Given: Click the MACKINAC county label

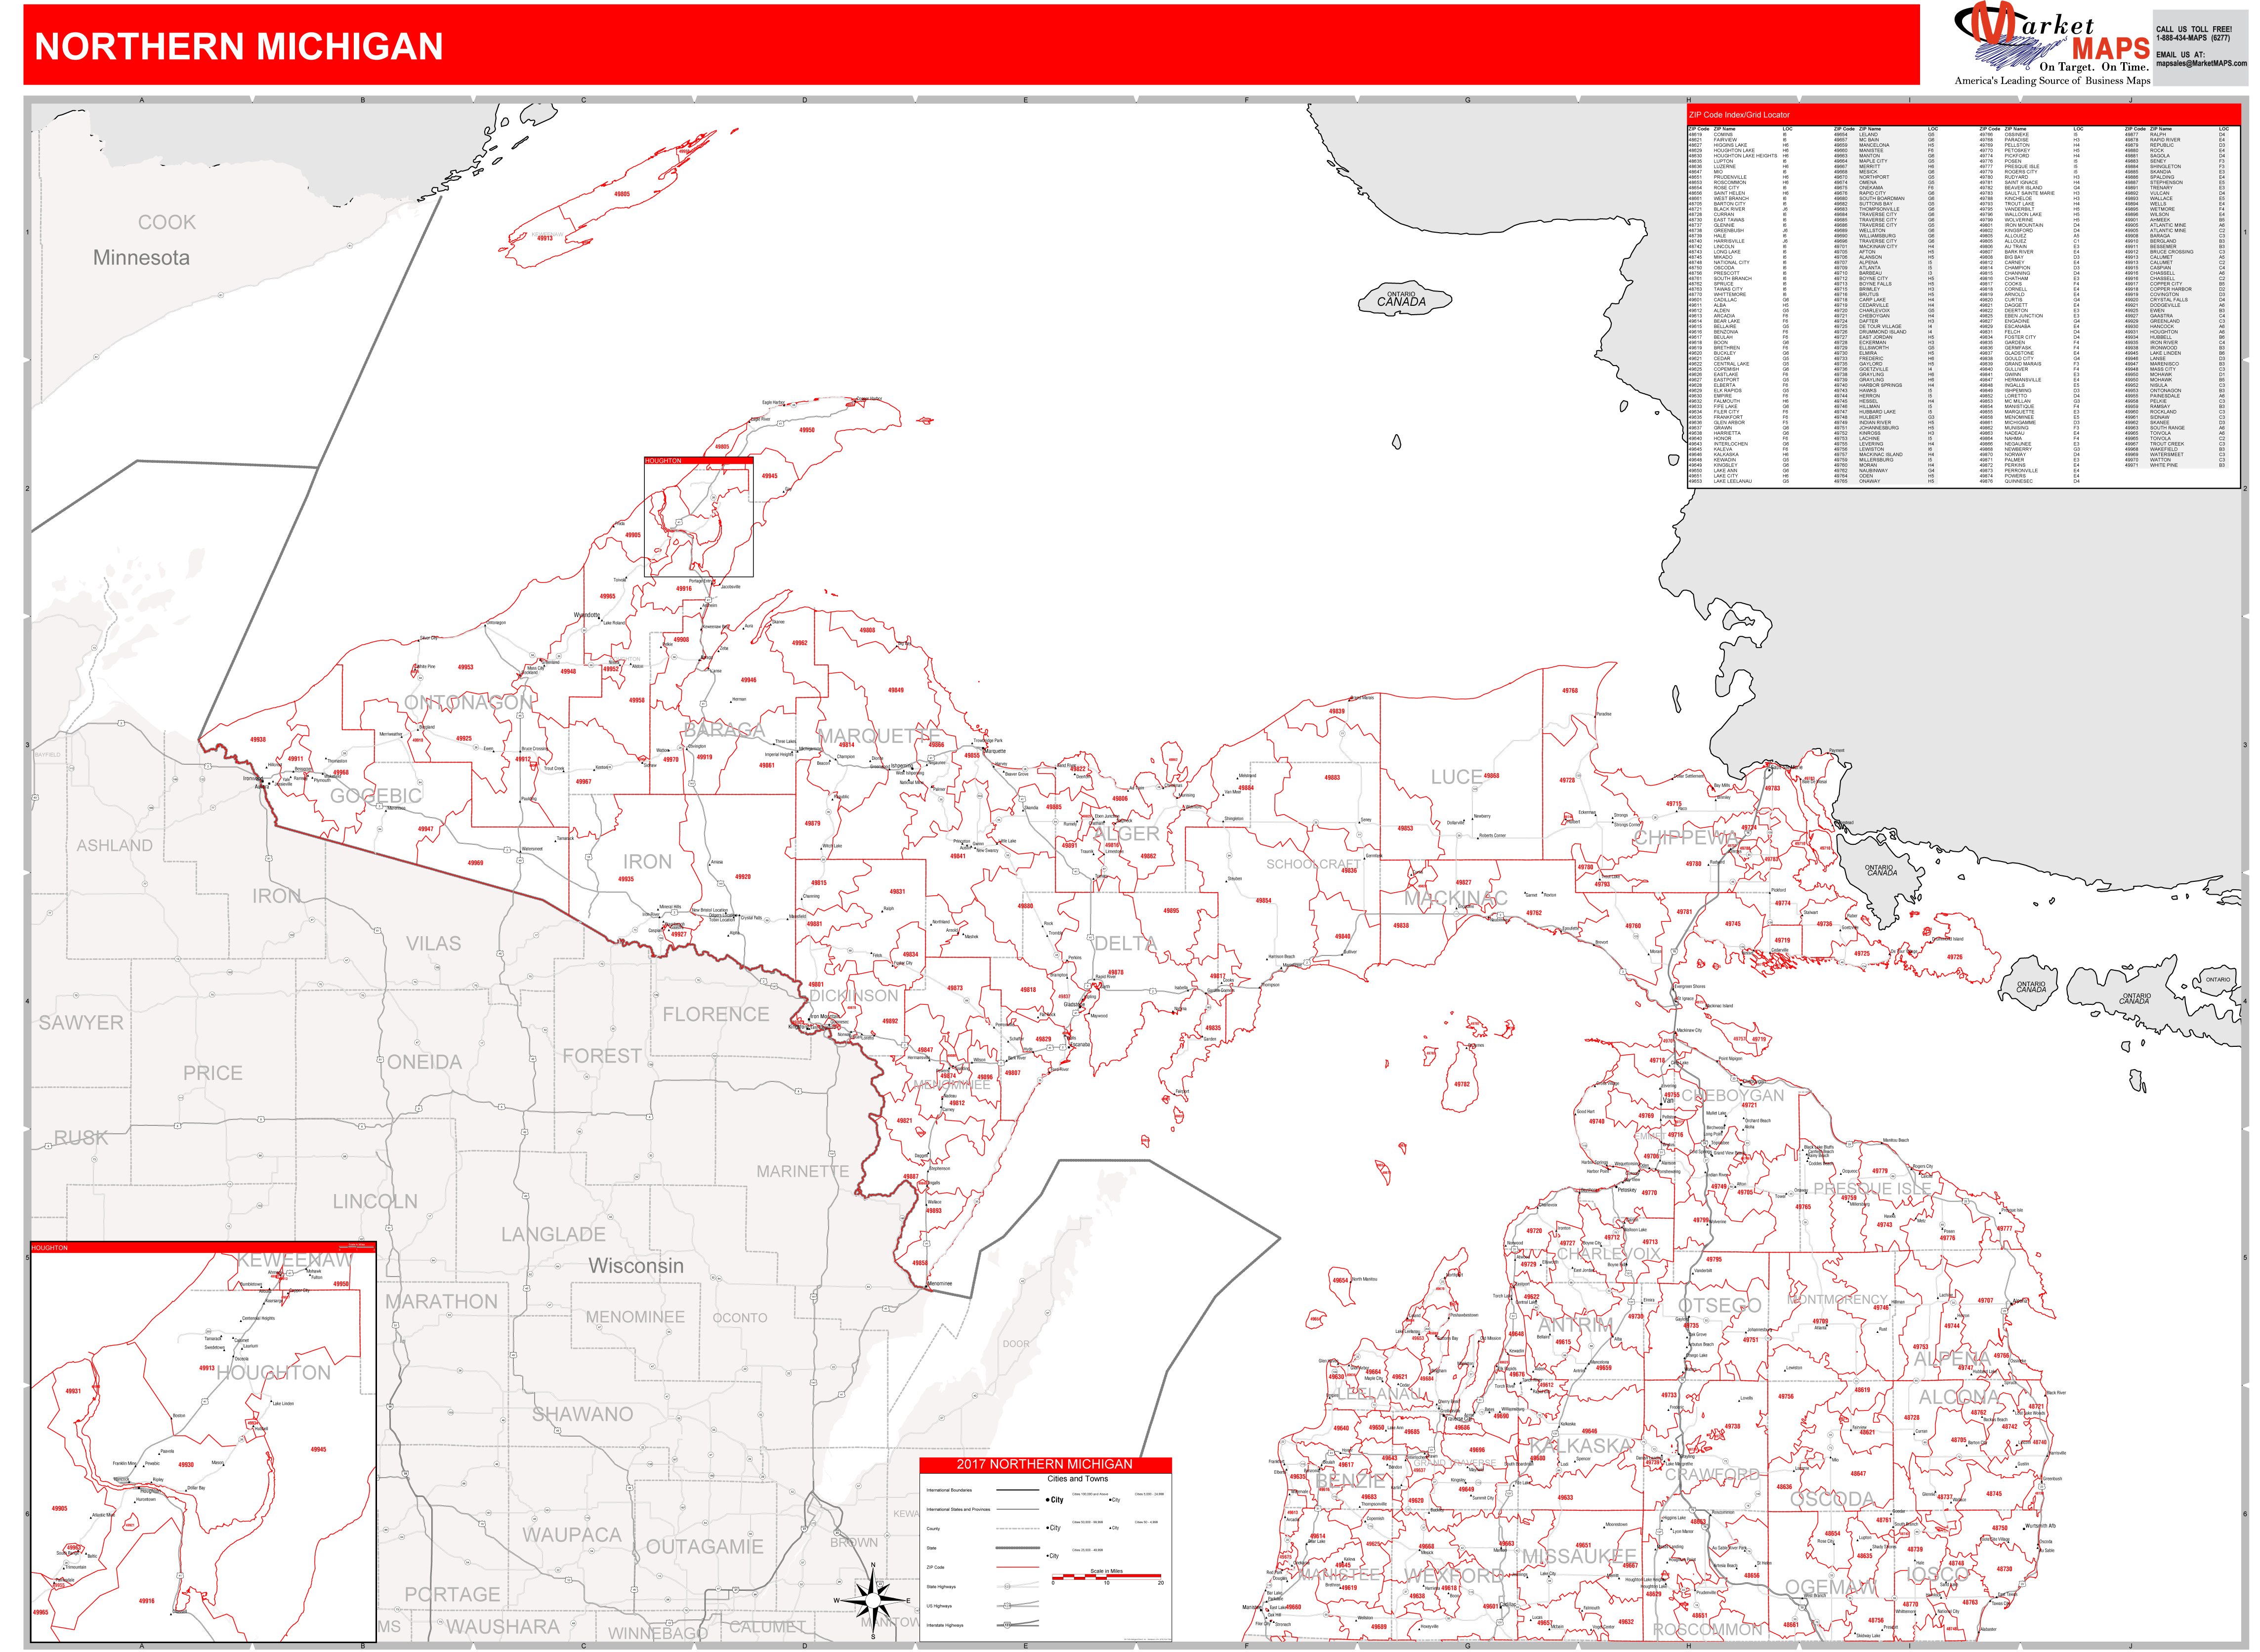Looking at the screenshot, I should point(1455,898).
